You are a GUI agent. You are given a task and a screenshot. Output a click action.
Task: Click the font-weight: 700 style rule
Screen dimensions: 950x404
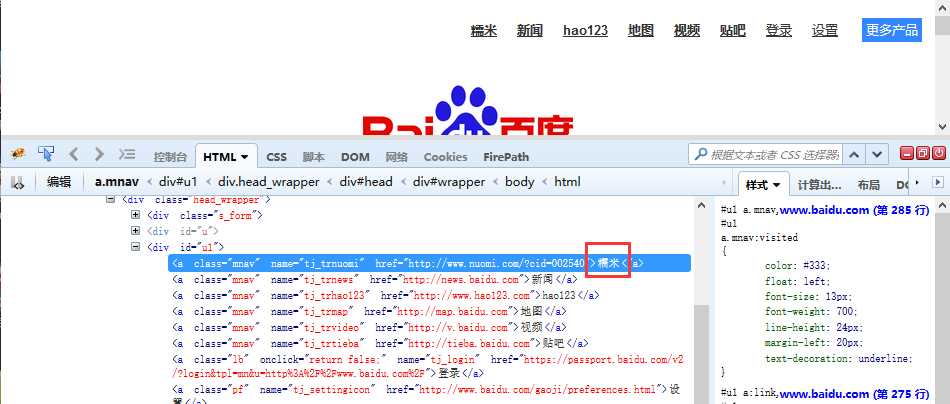click(x=811, y=311)
